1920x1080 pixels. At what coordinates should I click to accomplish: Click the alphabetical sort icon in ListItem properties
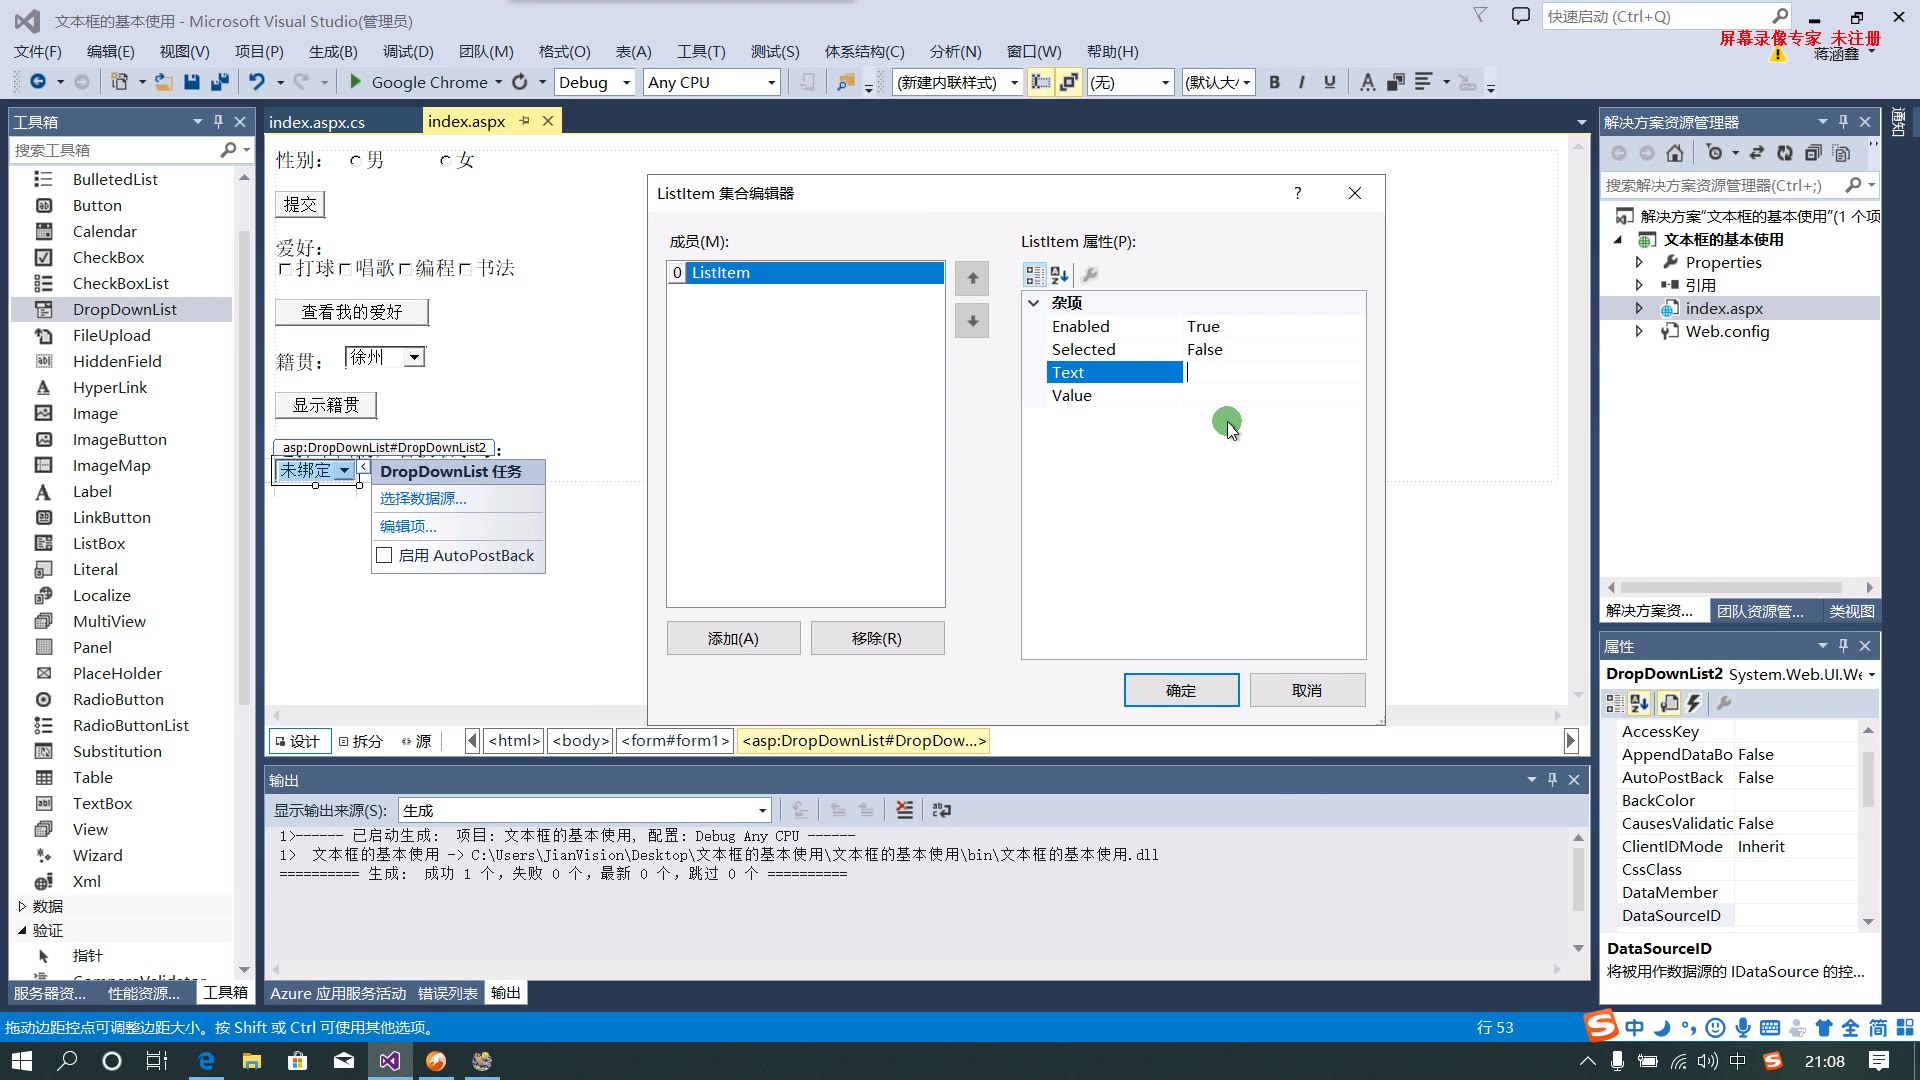1060,275
